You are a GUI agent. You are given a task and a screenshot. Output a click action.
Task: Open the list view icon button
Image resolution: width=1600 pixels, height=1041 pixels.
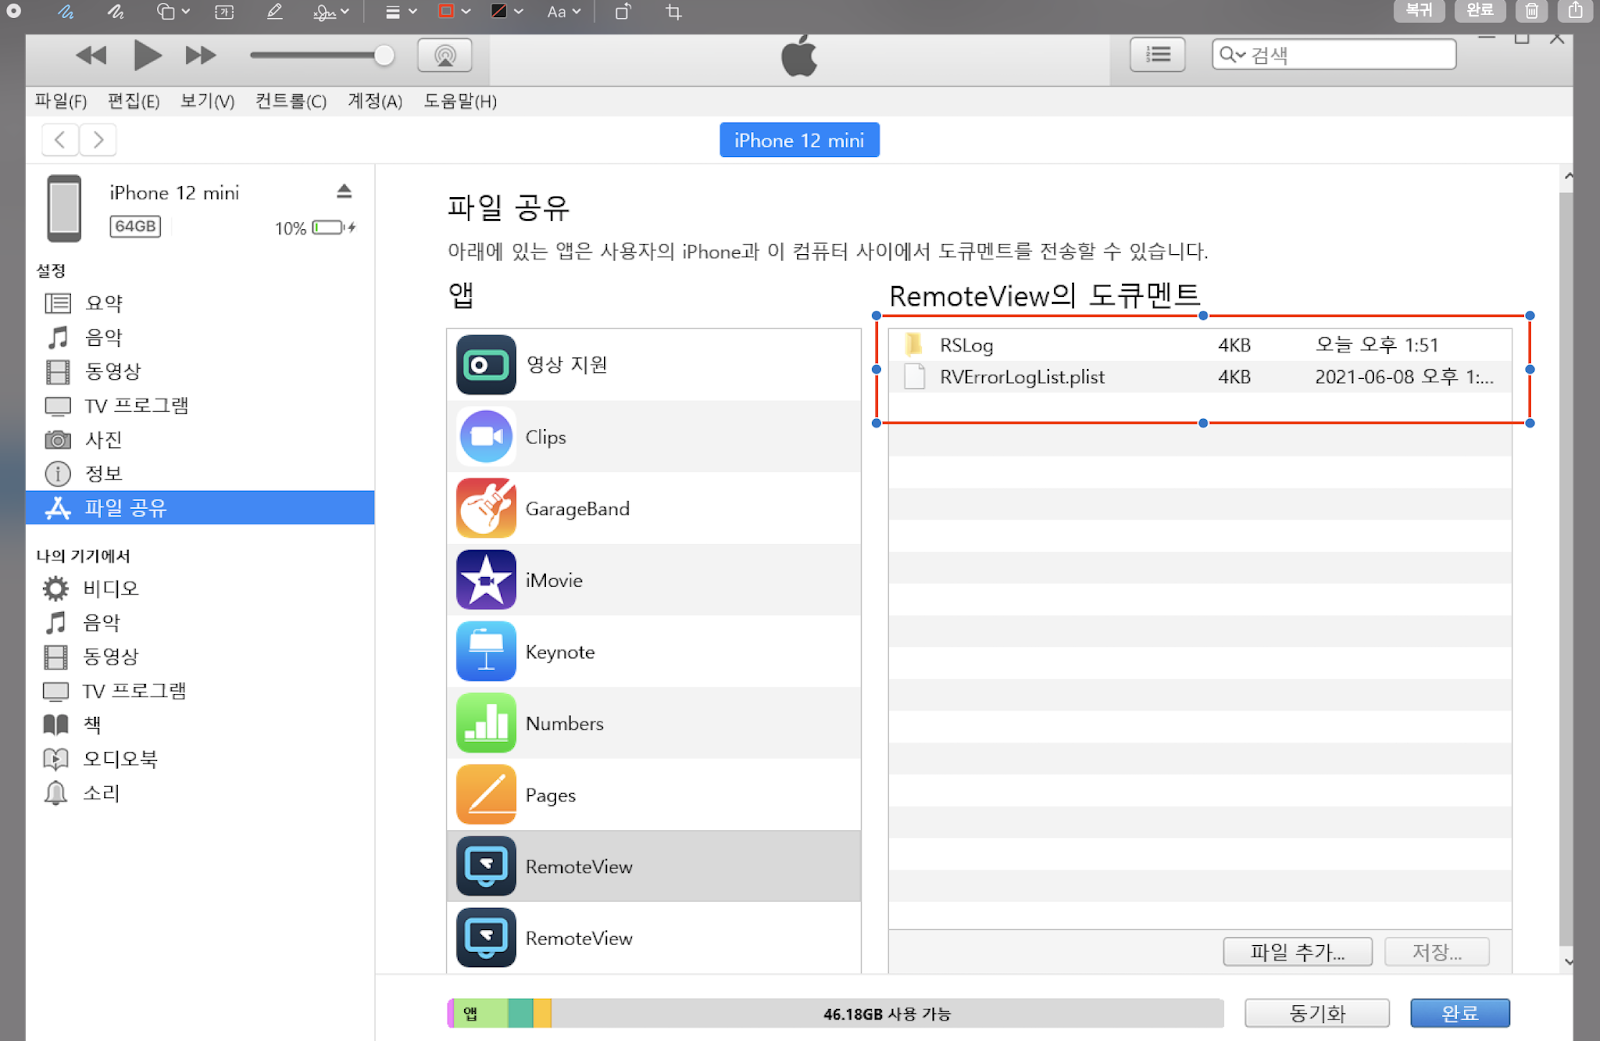point(1157,55)
